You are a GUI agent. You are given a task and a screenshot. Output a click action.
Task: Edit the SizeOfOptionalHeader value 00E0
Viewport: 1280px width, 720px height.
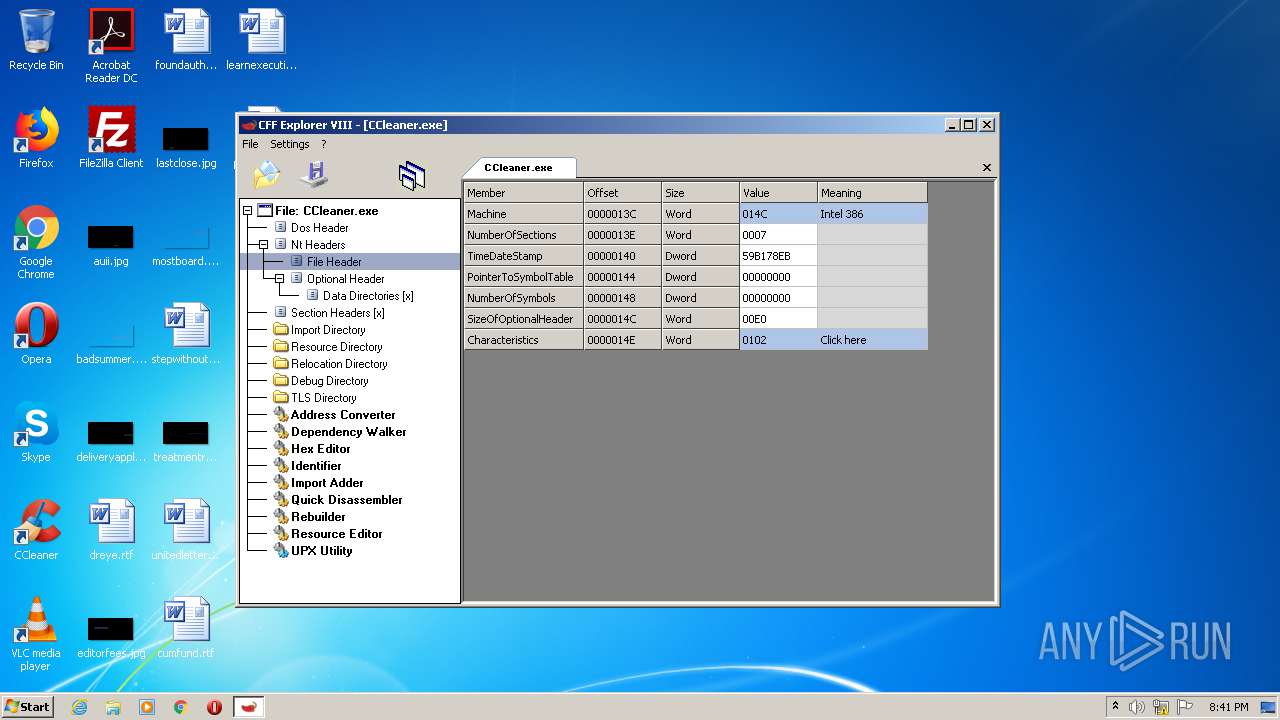(778, 319)
